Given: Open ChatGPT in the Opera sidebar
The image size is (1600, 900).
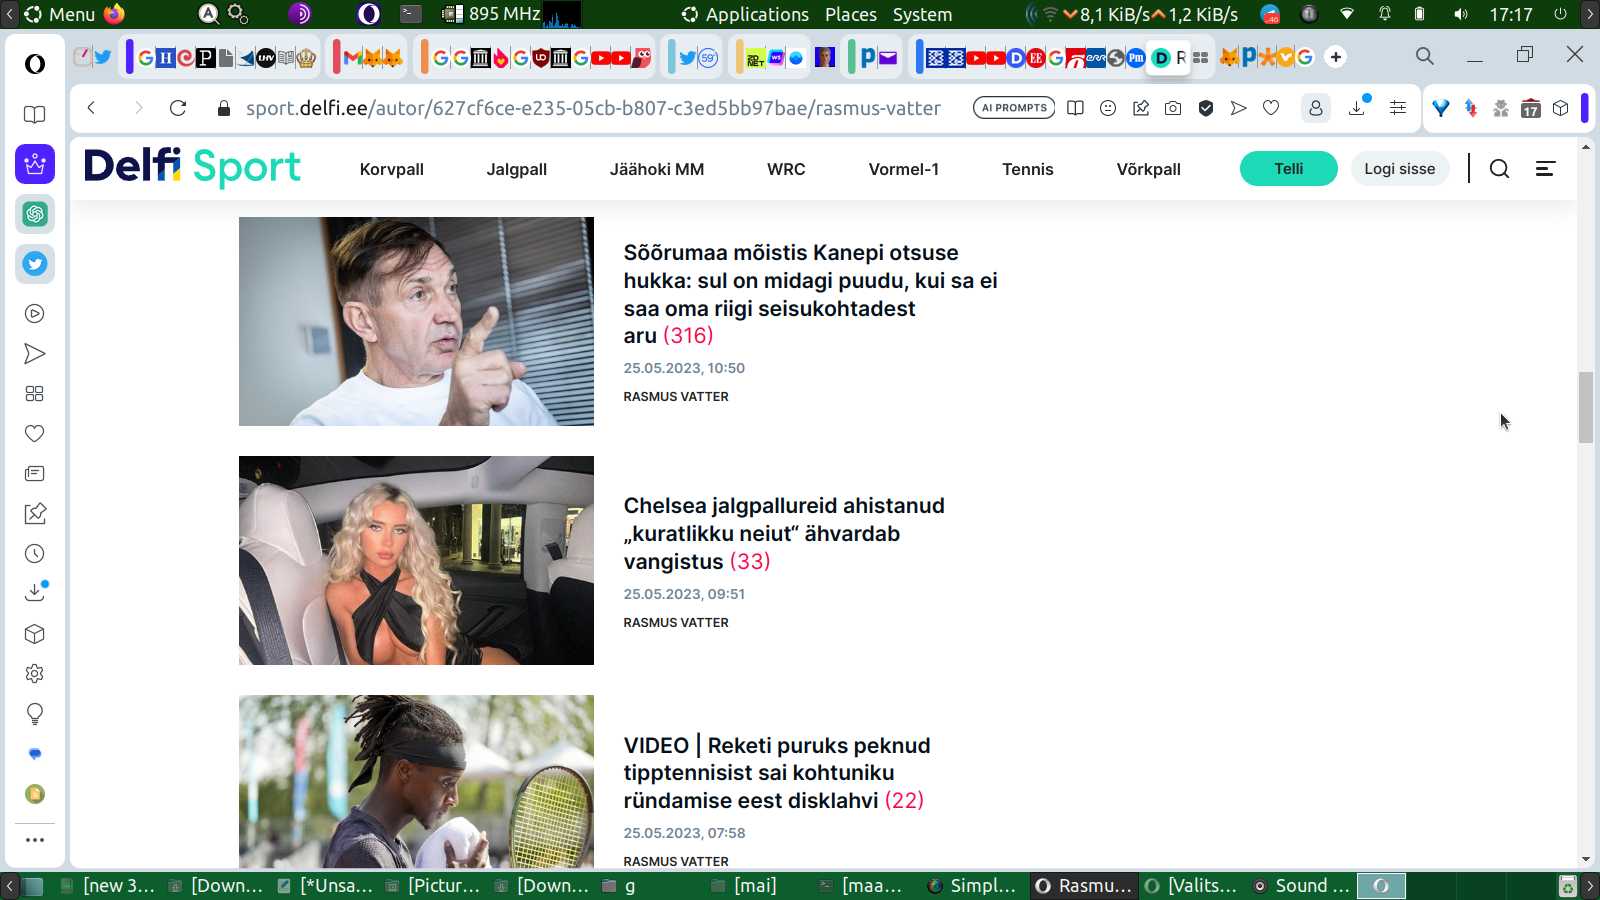Looking at the screenshot, I should click(35, 214).
